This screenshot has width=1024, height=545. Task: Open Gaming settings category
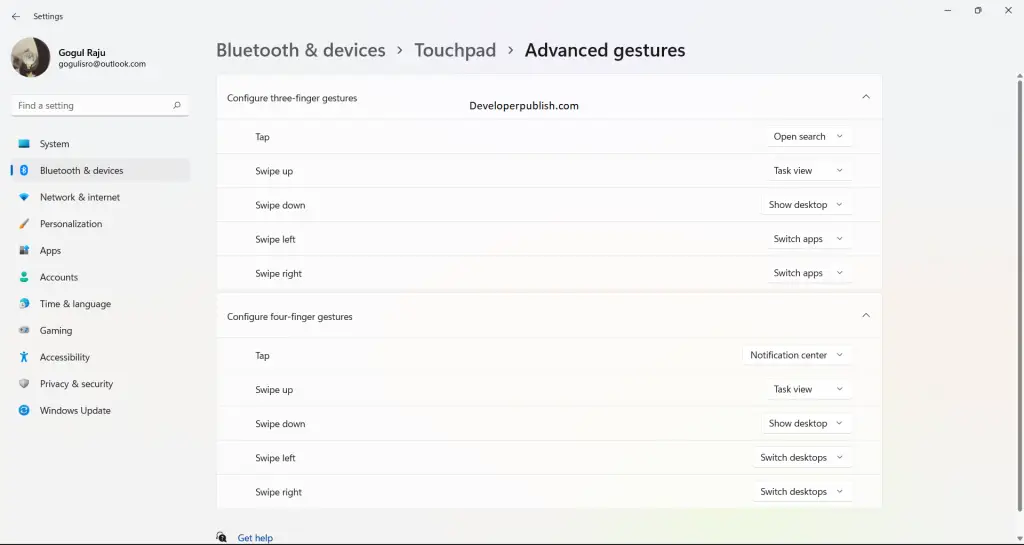pyautogui.click(x=100, y=330)
